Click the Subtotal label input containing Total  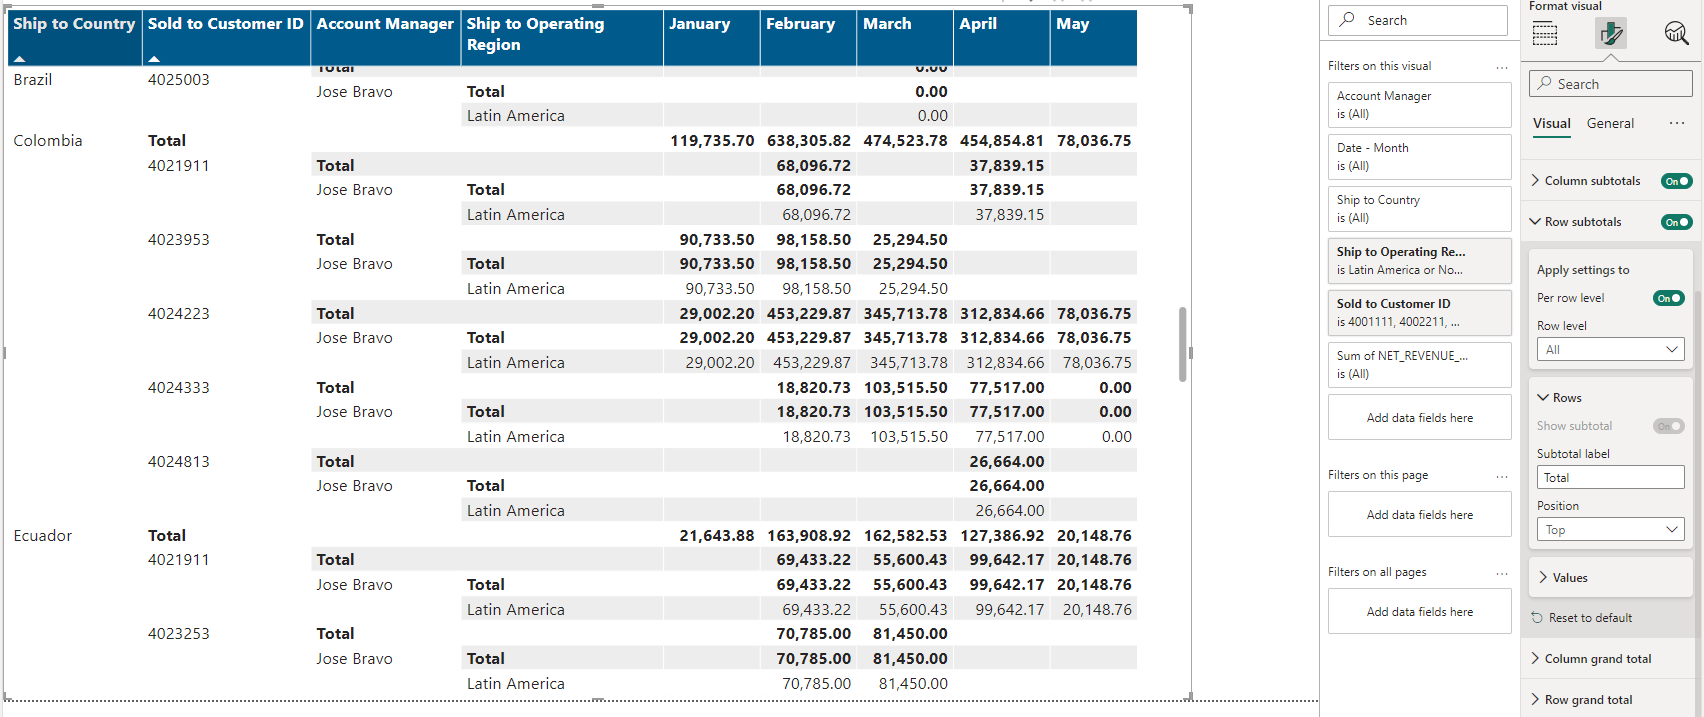1610,477
